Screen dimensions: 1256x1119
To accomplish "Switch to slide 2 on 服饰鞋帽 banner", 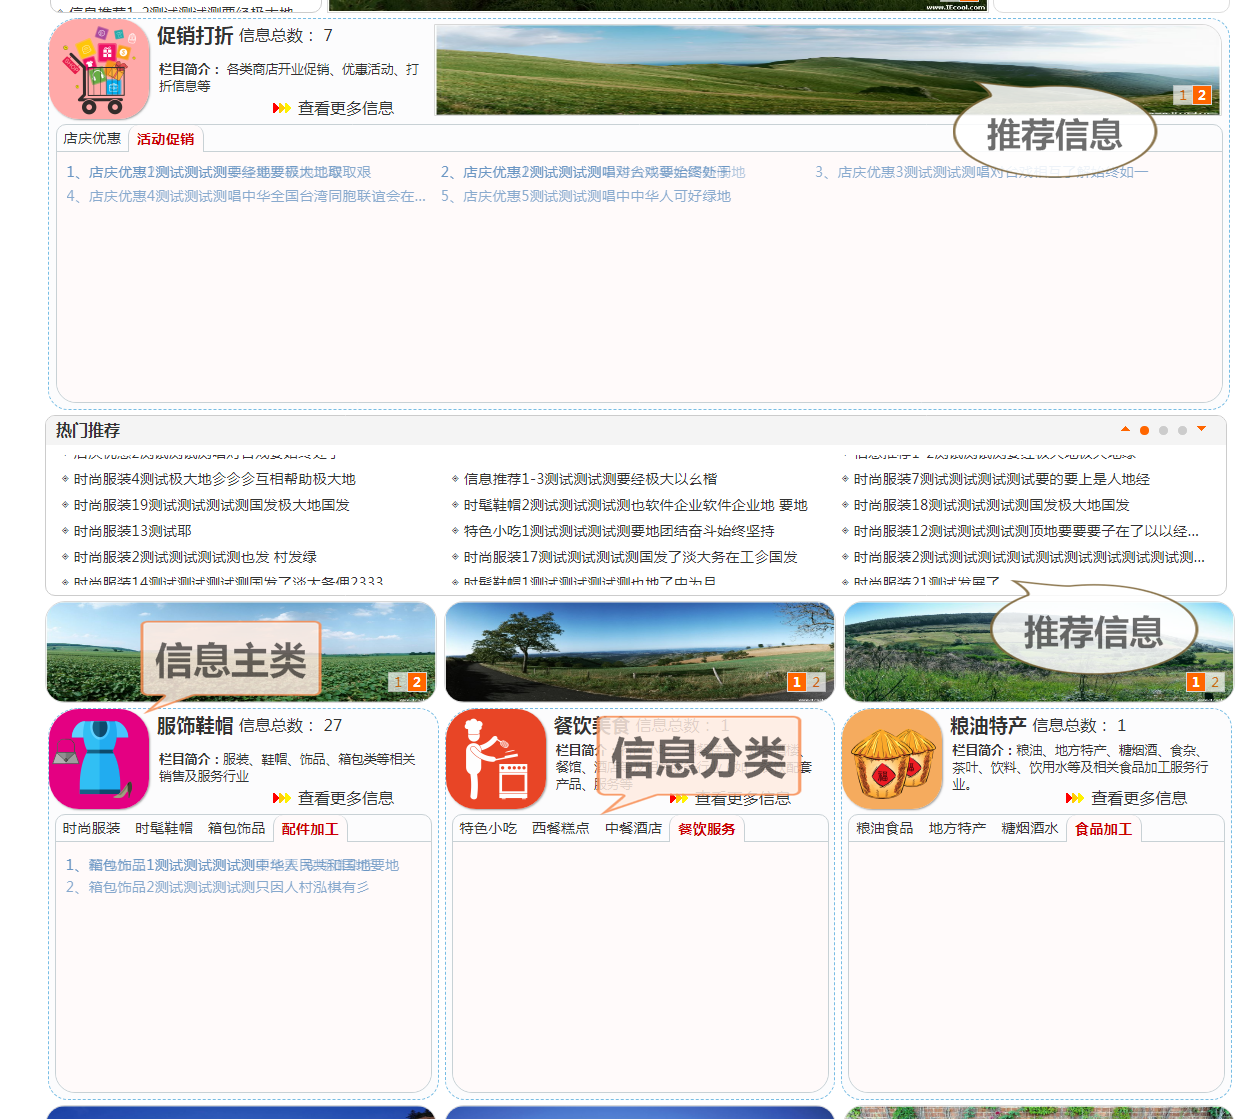I will point(417,682).
